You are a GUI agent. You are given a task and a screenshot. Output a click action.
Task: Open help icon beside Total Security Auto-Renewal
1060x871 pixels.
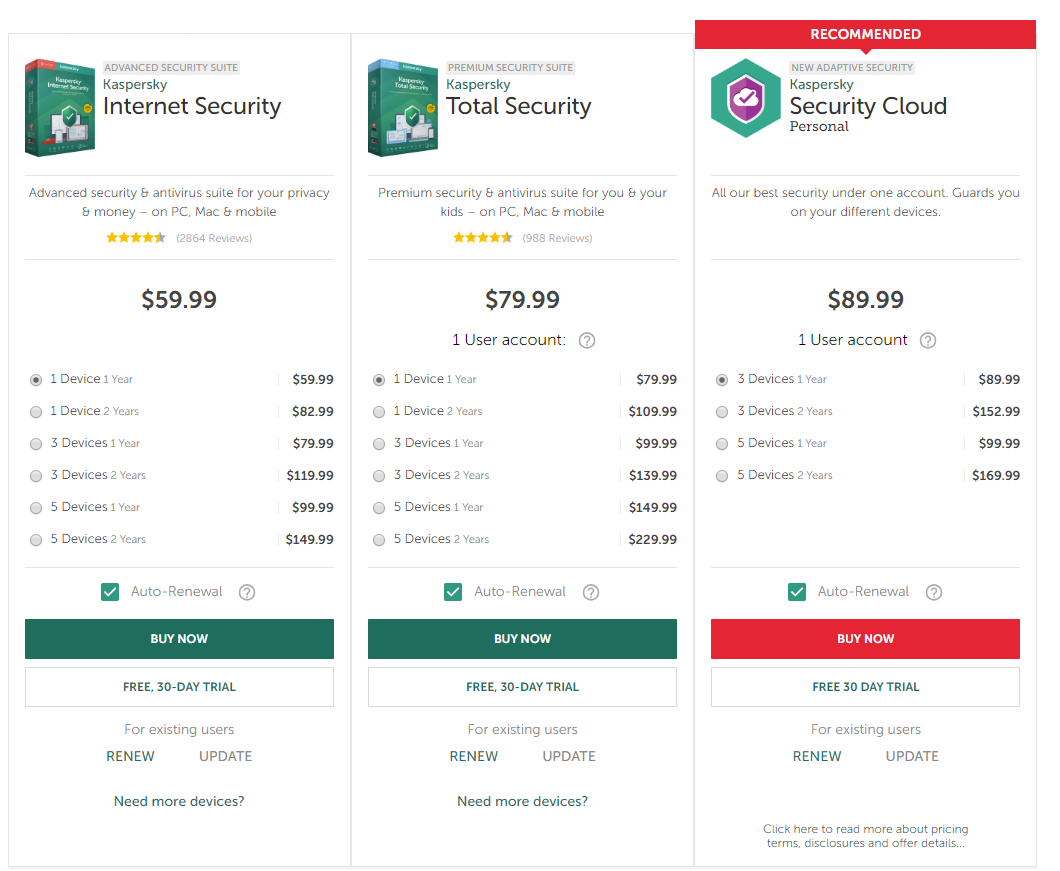(x=591, y=592)
